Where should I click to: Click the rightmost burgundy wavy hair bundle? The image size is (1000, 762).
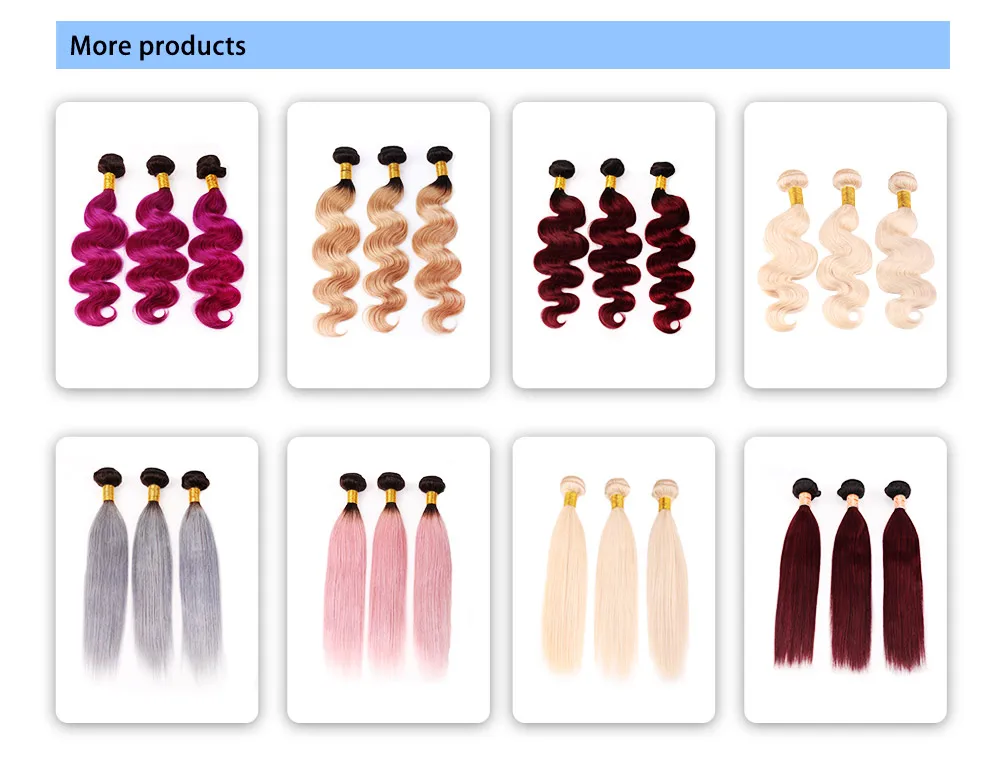(670, 247)
